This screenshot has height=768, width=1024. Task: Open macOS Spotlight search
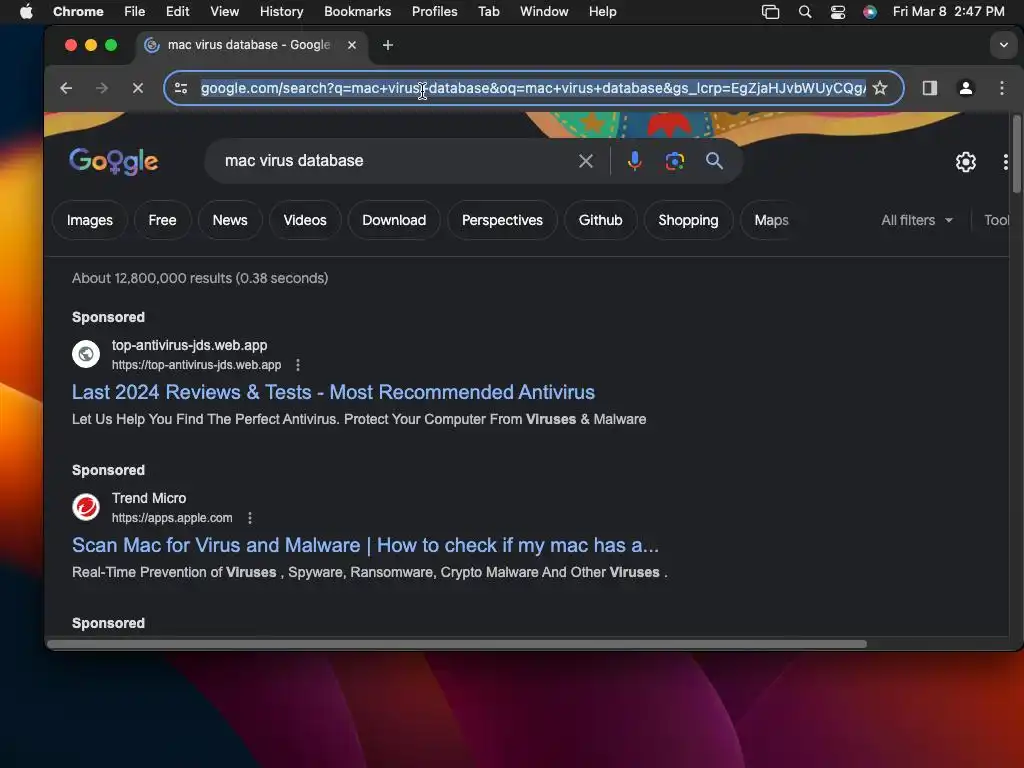click(805, 12)
